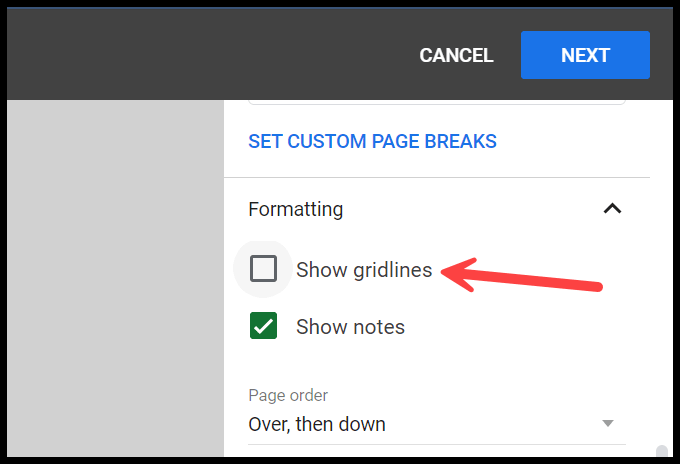Click the "Show gridlines" label text
Image resolution: width=680 pixels, height=464 pixels.
(x=364, y=270)
